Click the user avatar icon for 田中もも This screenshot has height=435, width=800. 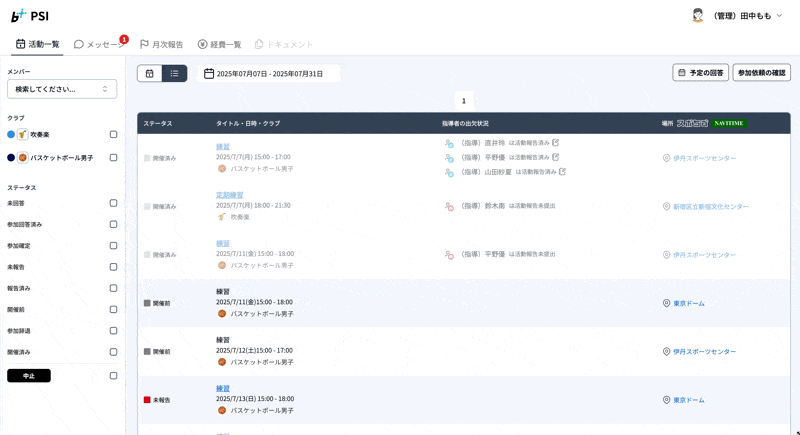pos(698,16)
